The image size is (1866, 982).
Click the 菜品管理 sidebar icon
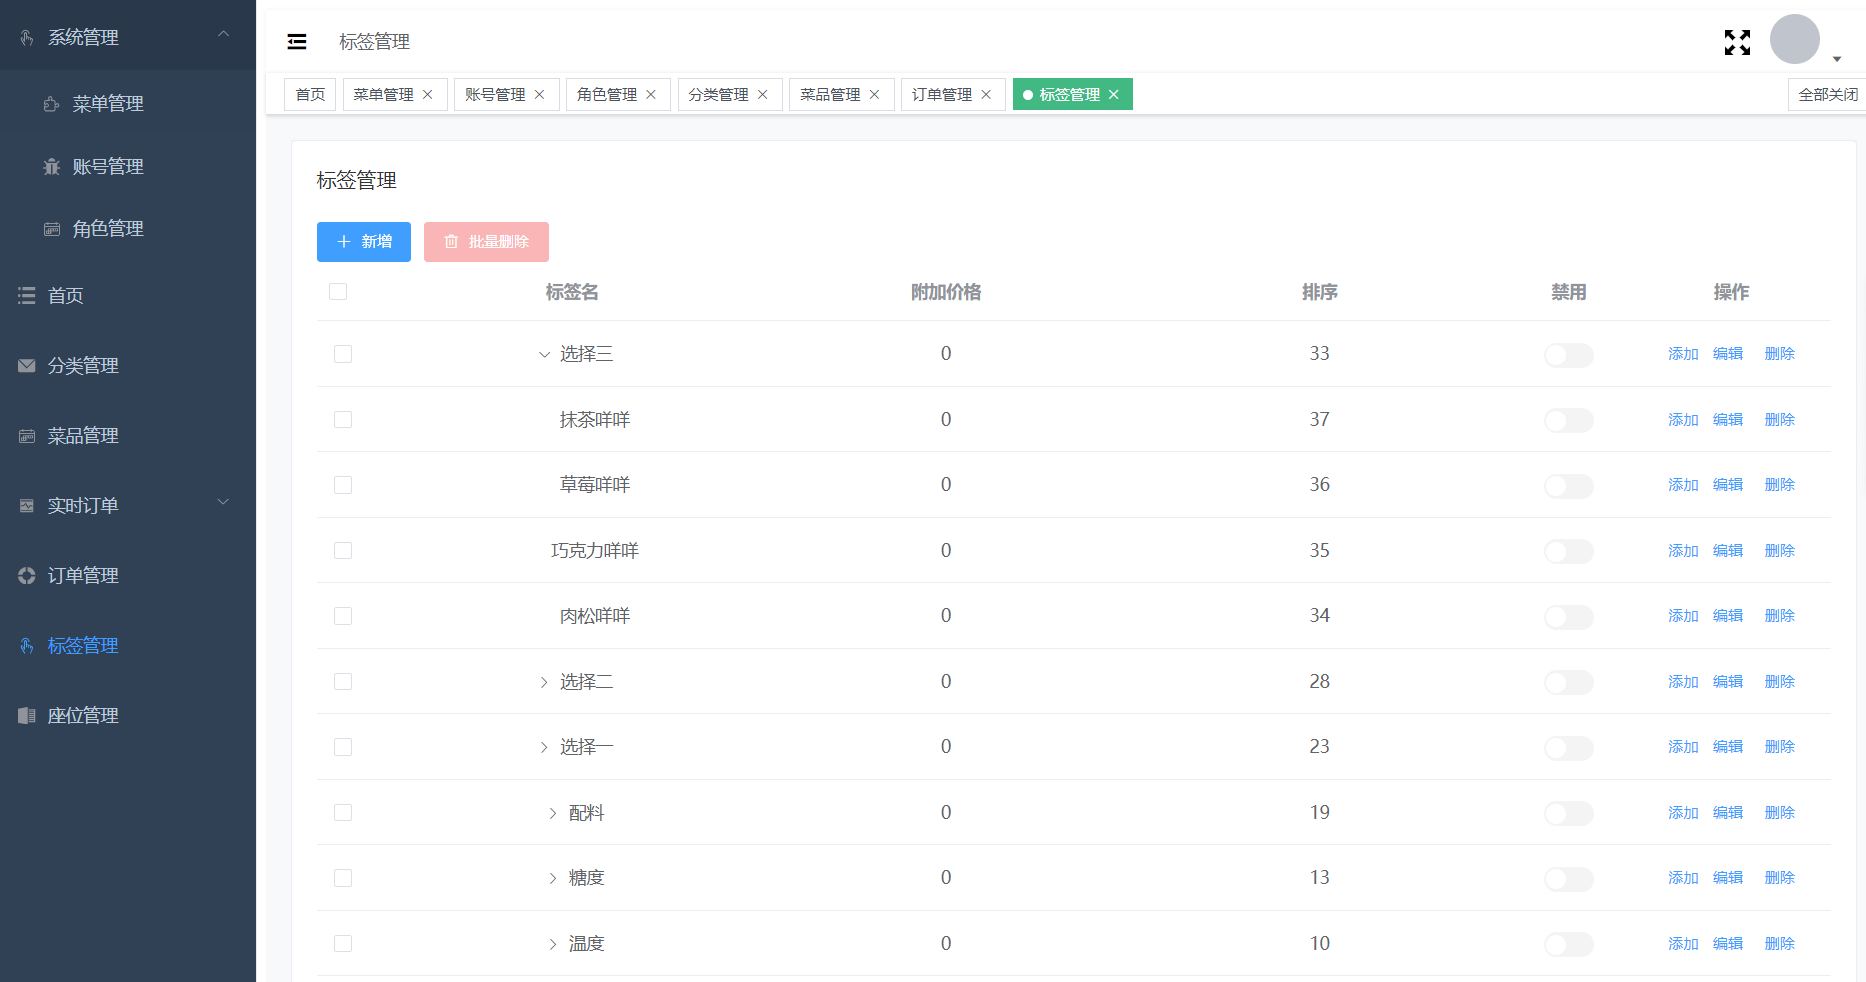pyautogui.click(x=27, y=436)
